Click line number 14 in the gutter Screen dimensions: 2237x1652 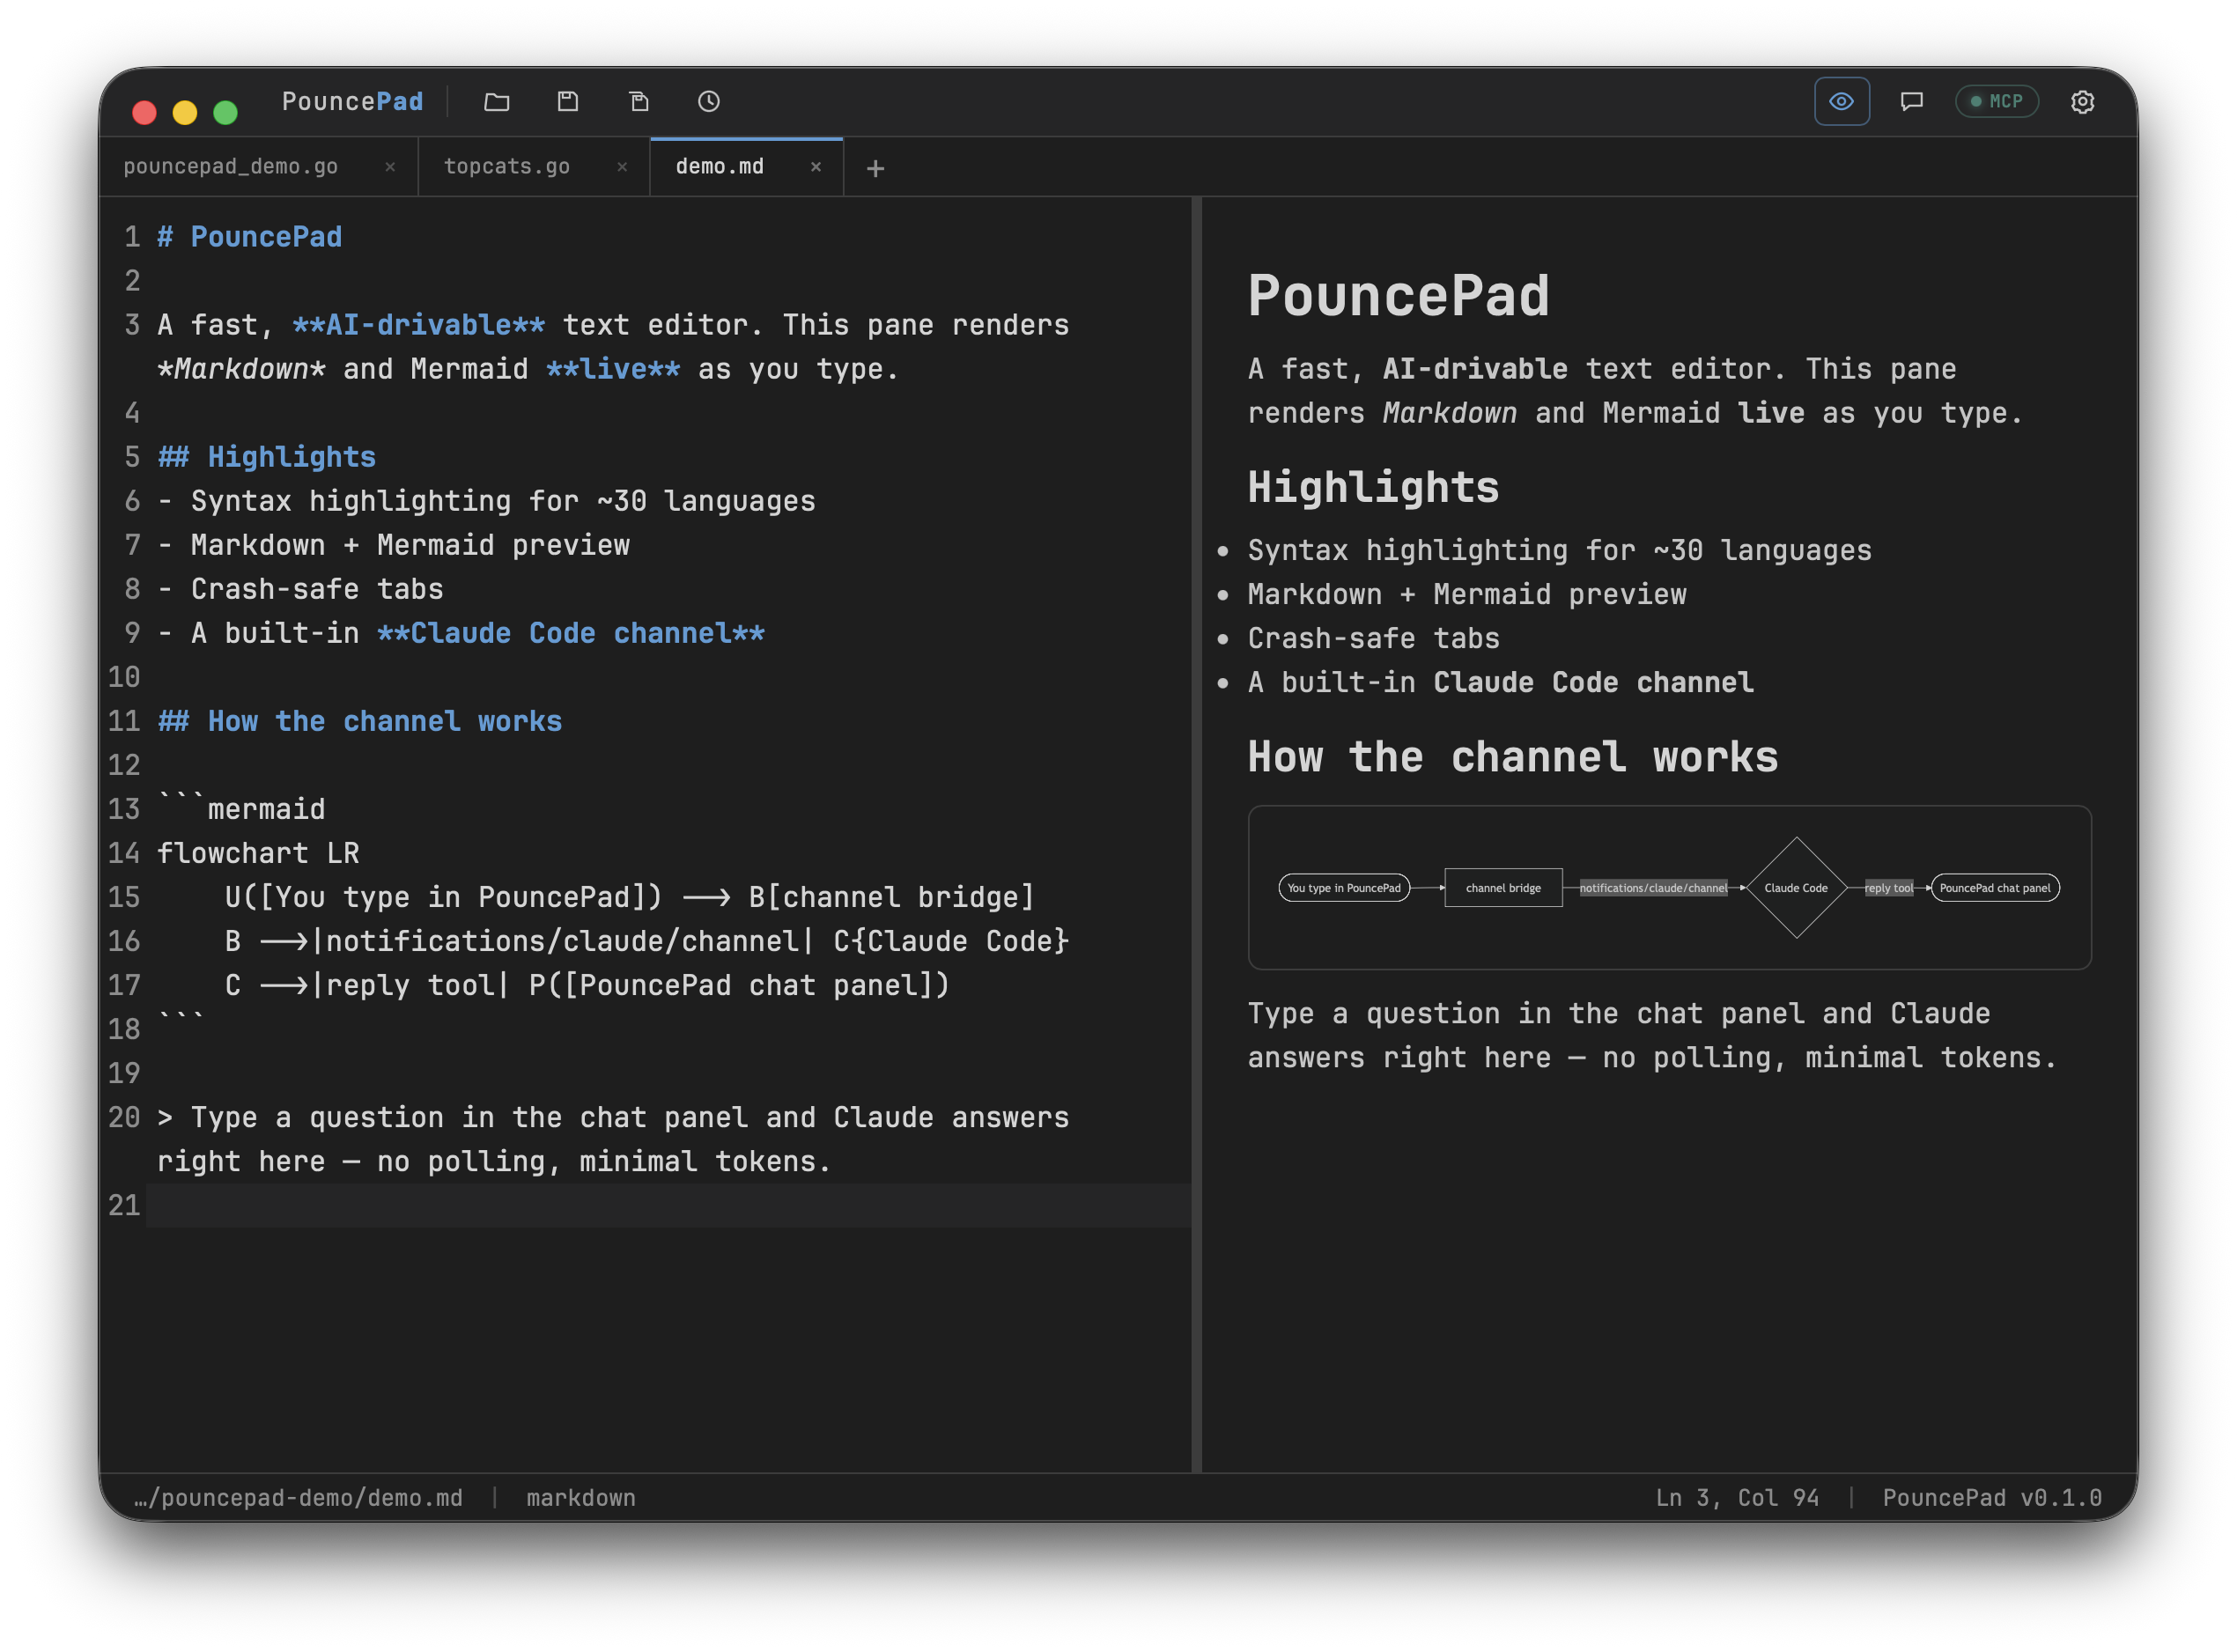coord(124,853)
